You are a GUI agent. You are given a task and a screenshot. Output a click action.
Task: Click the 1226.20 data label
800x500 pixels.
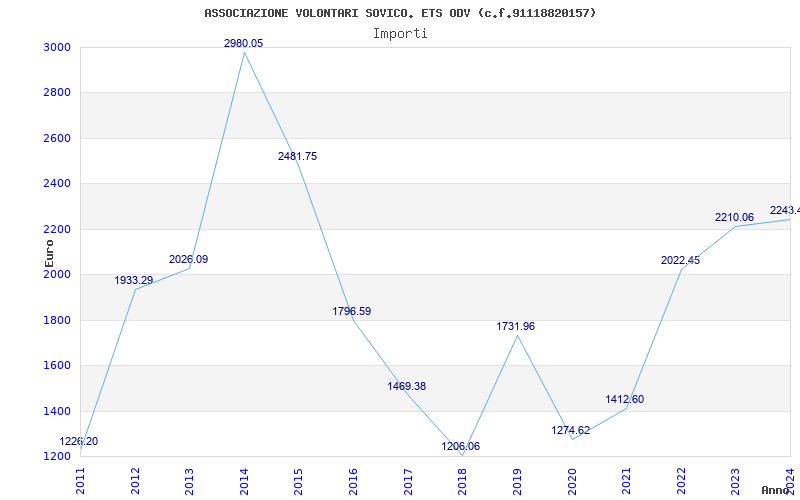(x=79, y=441)
